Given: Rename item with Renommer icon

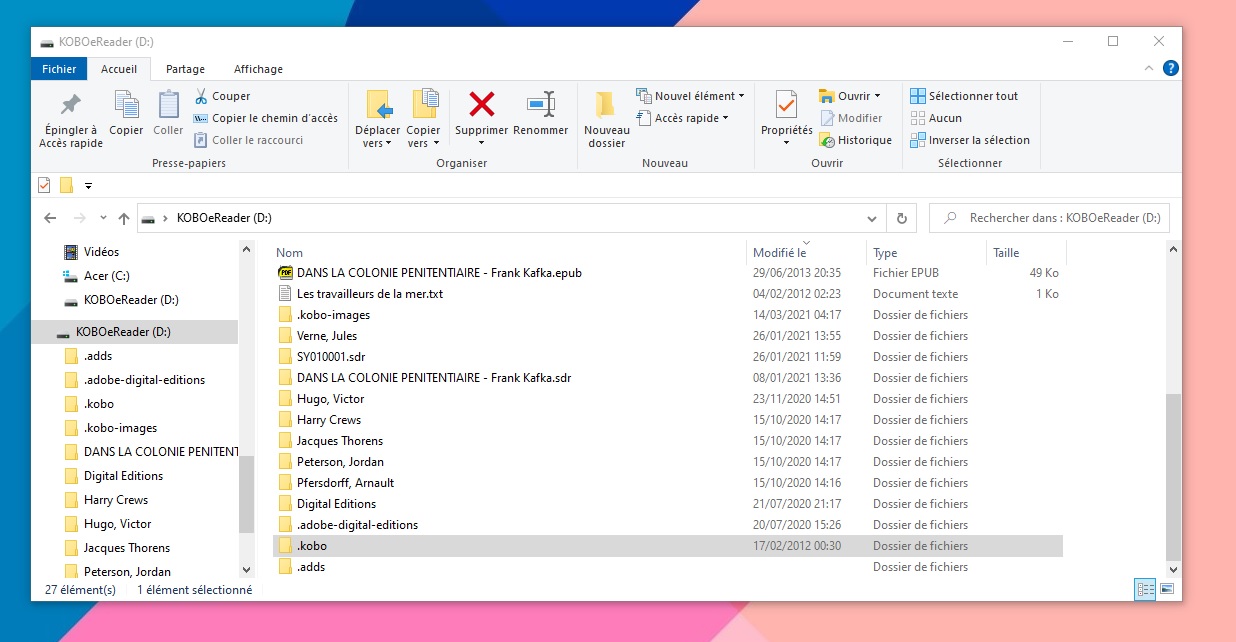Looking at the screenshot, I should [541, 114].
